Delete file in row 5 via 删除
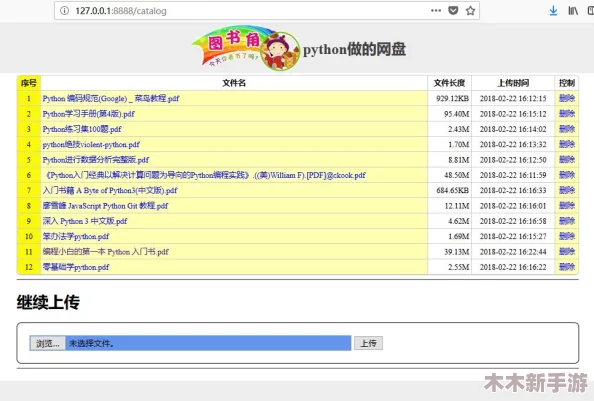Image resolution: width=594 pixels, height=401 pixels. [x=567, y=160]
